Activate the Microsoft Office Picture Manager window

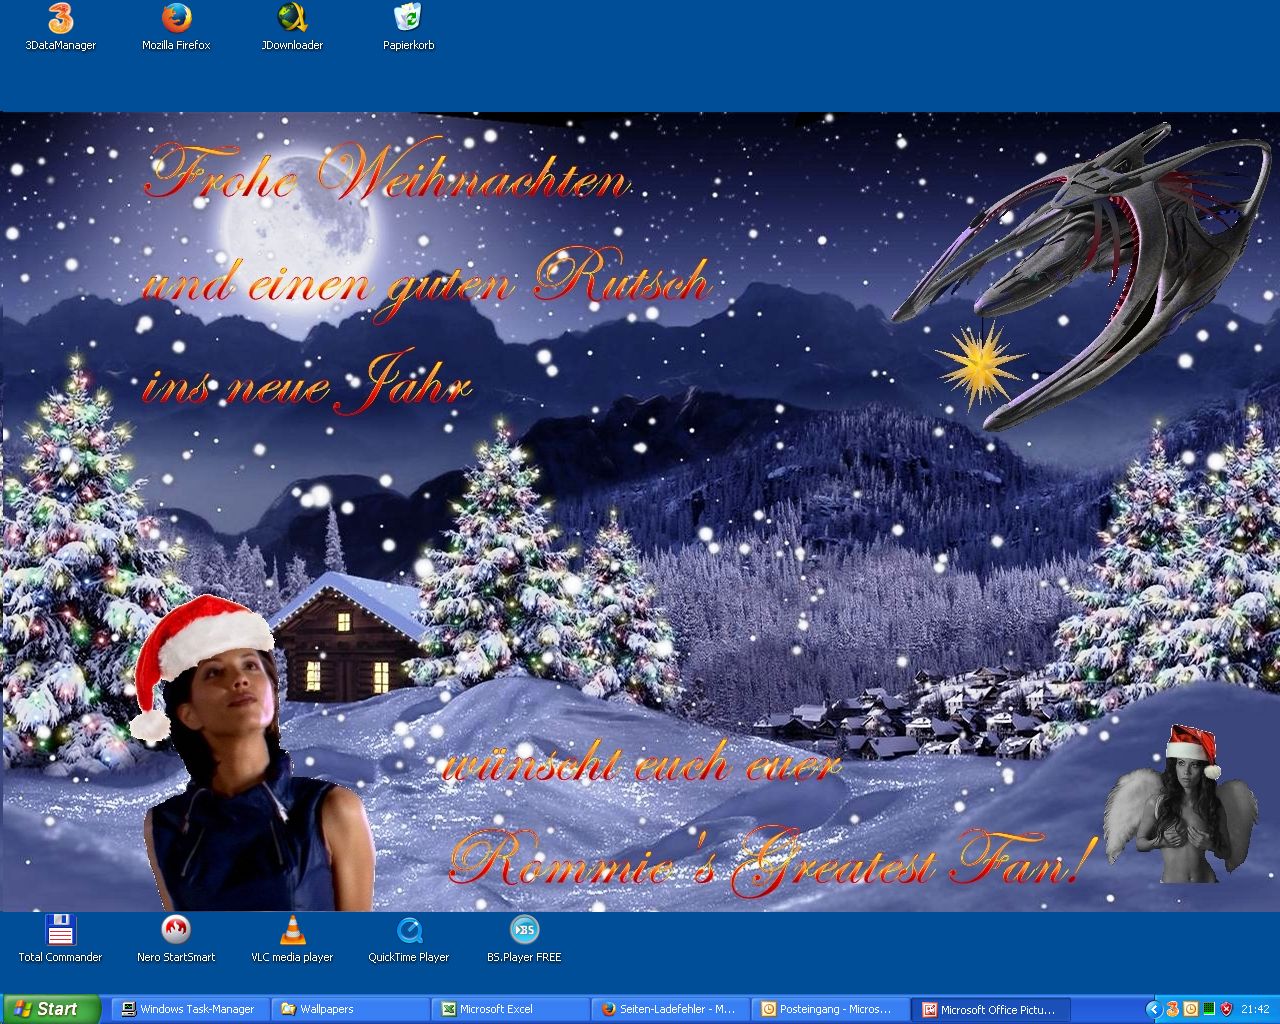click(x=990, y=1009)
